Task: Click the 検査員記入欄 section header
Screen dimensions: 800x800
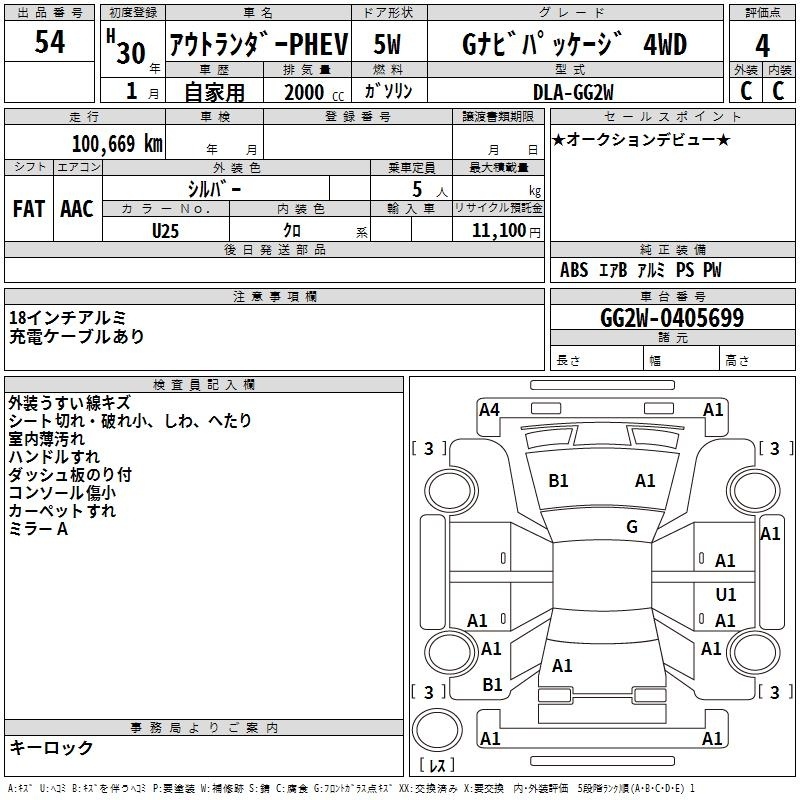Action: click(204, 384)
